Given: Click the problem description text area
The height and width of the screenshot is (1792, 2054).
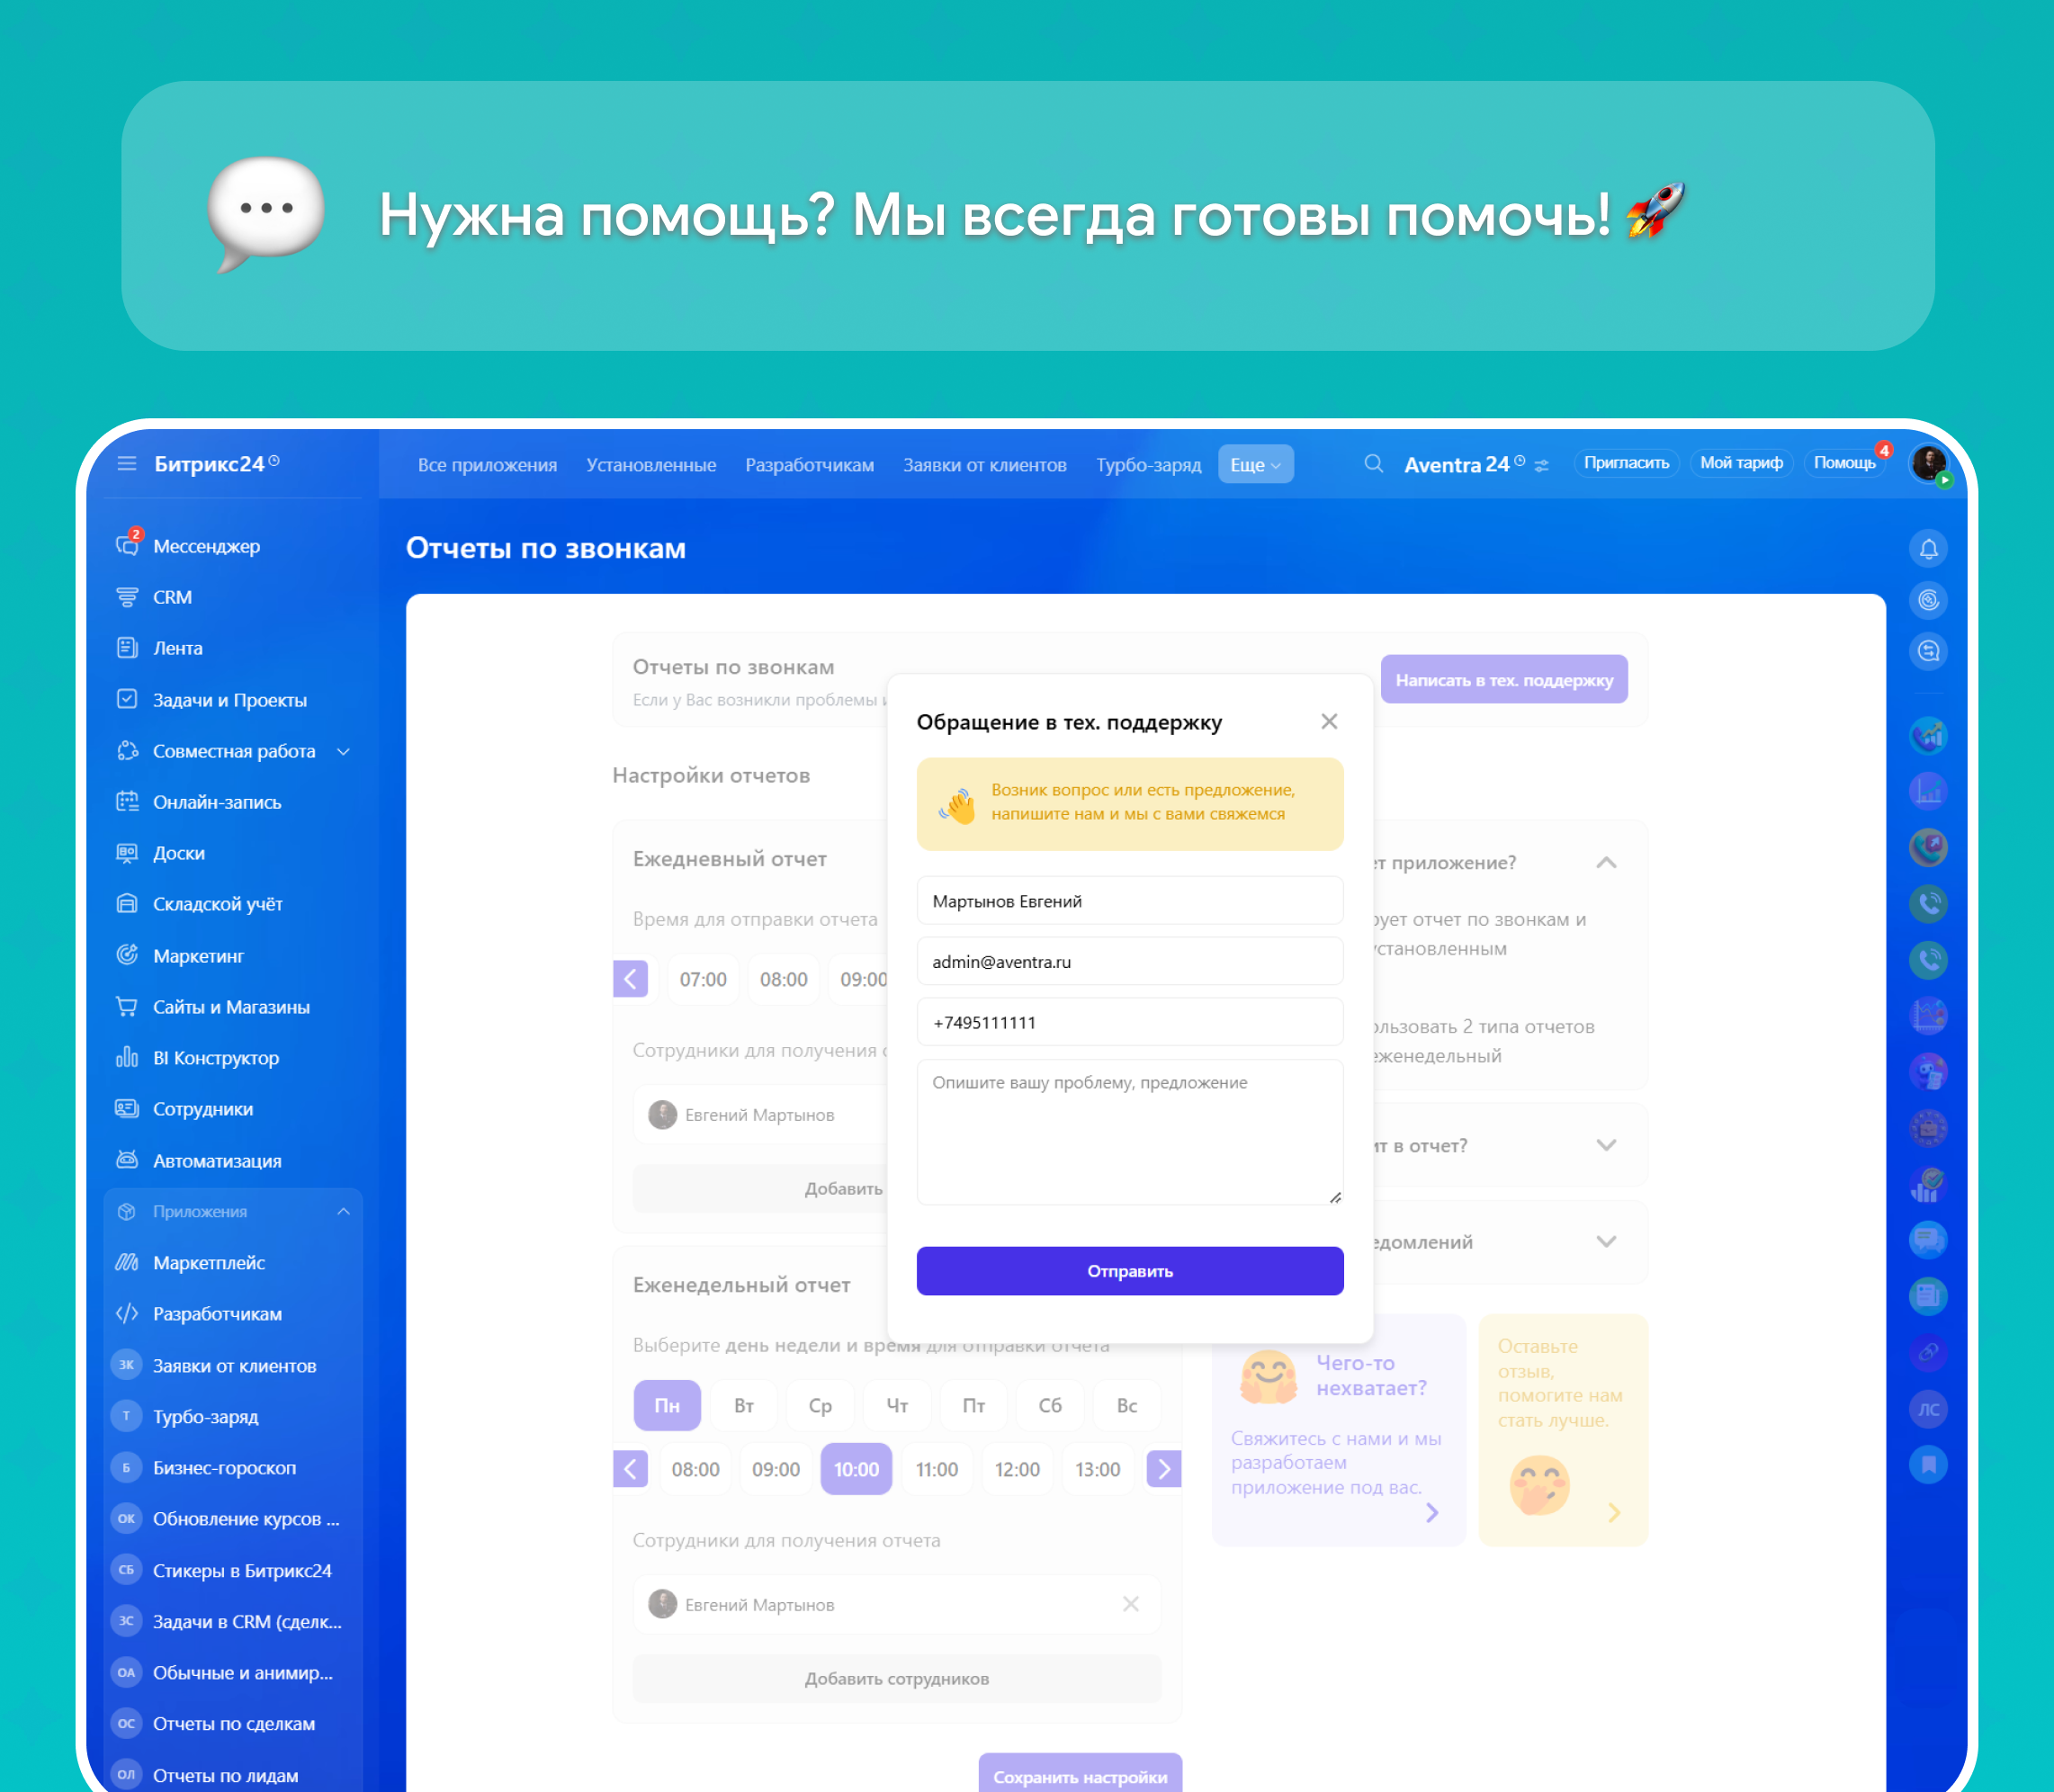Looking at the screenshot, I should [1129, 1131].
